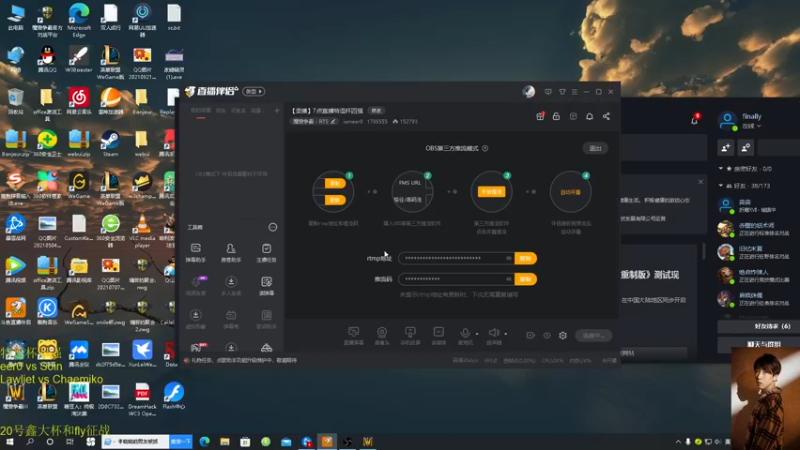The image size is (800, 450).
Task: Open the read-danmaku tool in toolbox
Action: point(266,286)
